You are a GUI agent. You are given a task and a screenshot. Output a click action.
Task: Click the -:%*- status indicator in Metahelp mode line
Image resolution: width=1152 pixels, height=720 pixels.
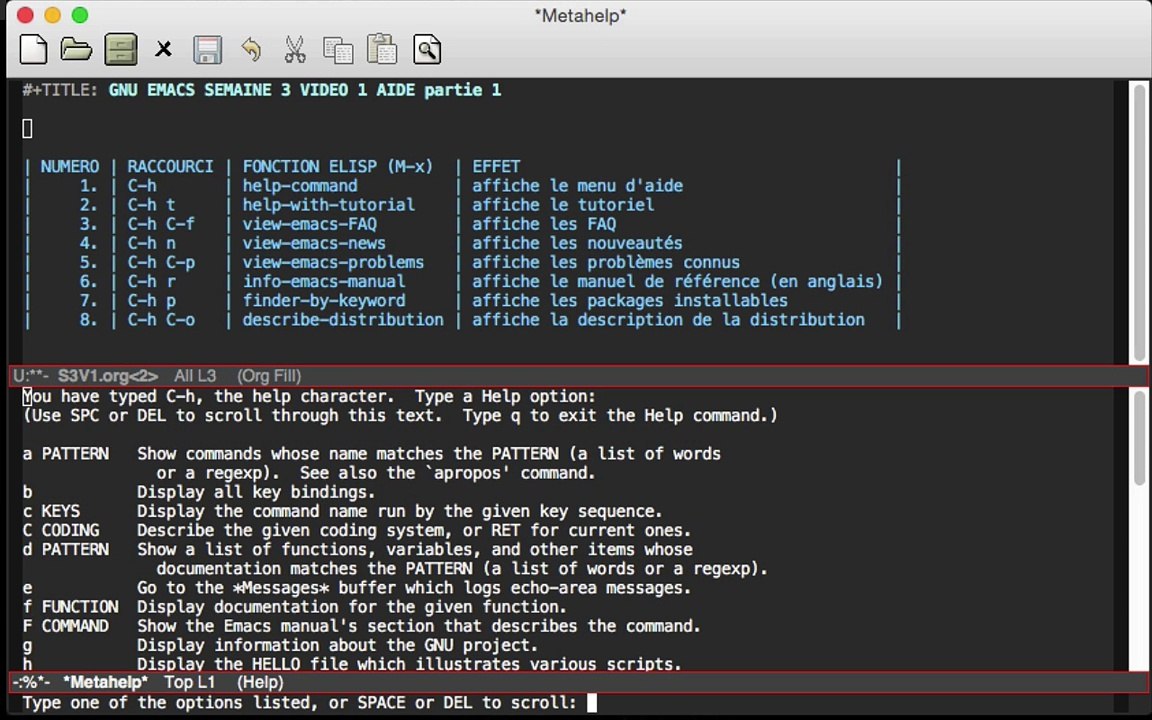(x=31, y=683)
